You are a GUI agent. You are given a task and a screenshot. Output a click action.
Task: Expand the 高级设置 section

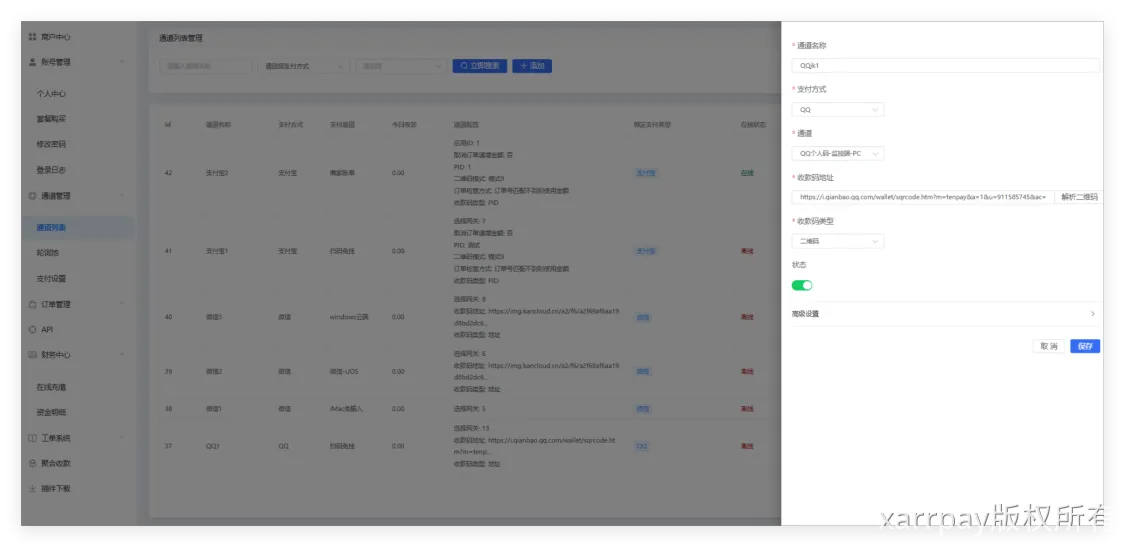(945, 314)
